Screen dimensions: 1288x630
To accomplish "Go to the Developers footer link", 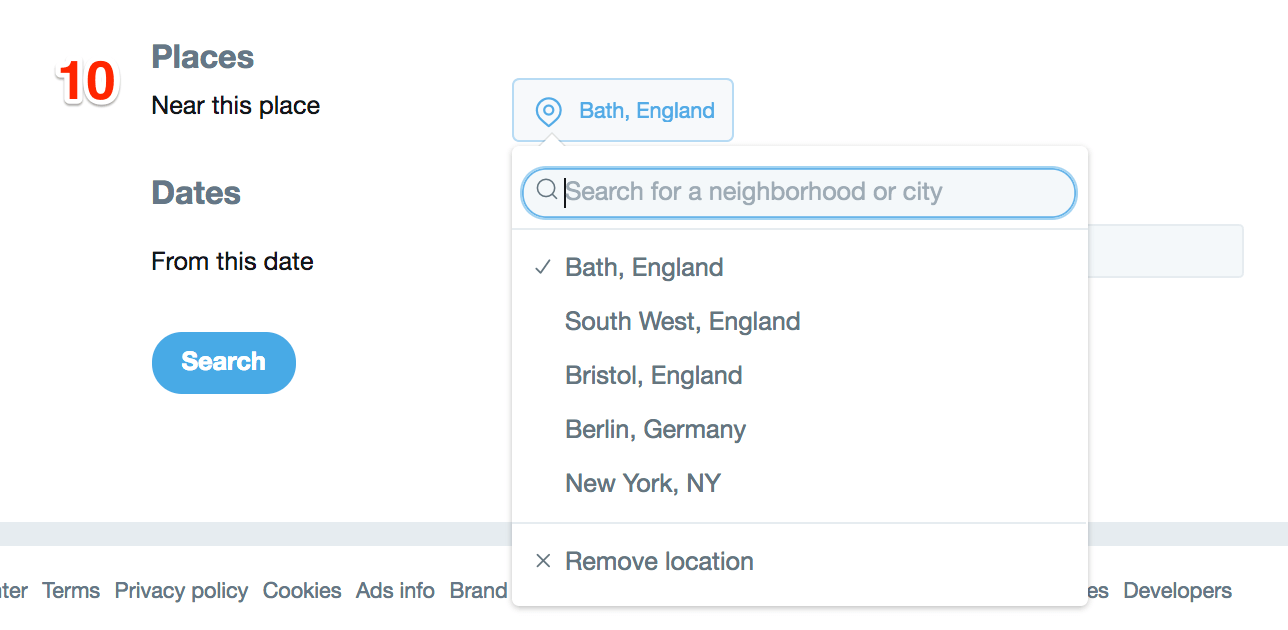I will point(1177,591).
